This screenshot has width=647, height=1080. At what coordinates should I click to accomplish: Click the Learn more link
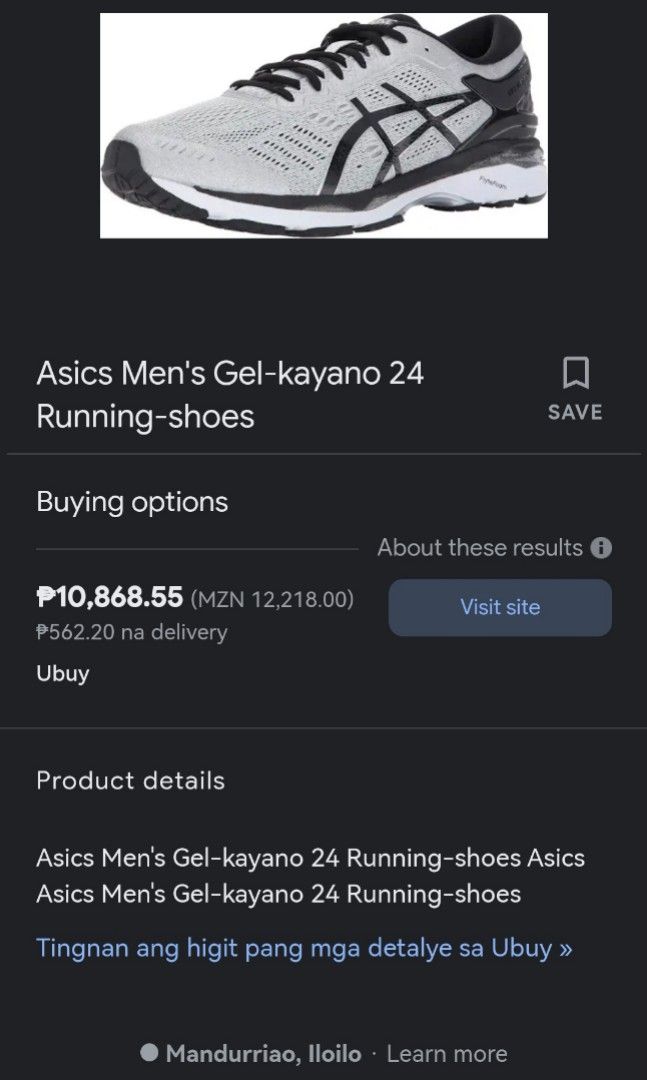(446, 1053)
